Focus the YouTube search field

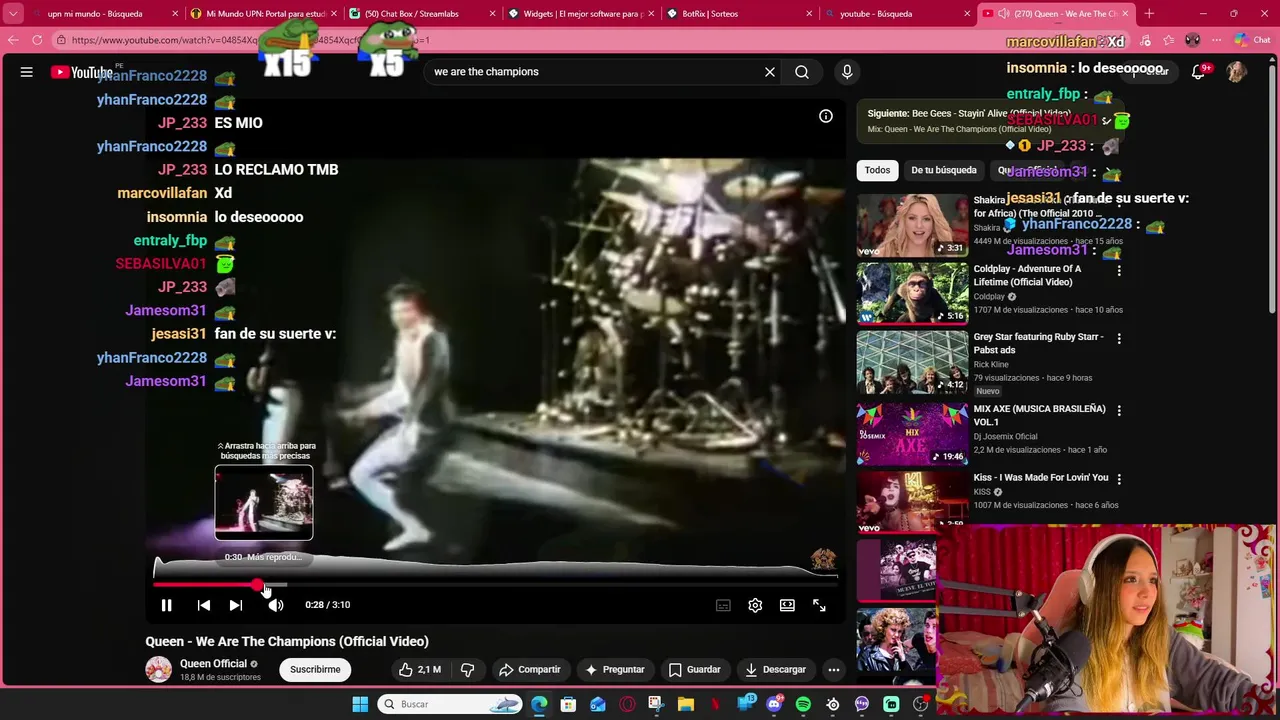click(590, 72)
